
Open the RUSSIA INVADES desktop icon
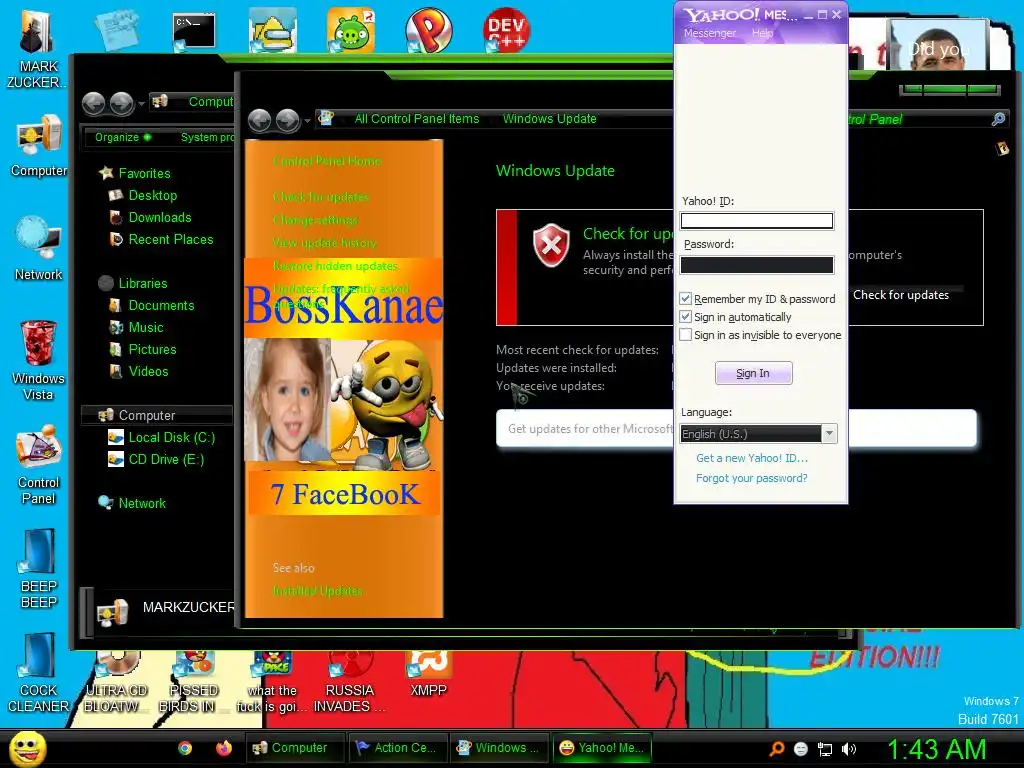[x=350, y=682]
